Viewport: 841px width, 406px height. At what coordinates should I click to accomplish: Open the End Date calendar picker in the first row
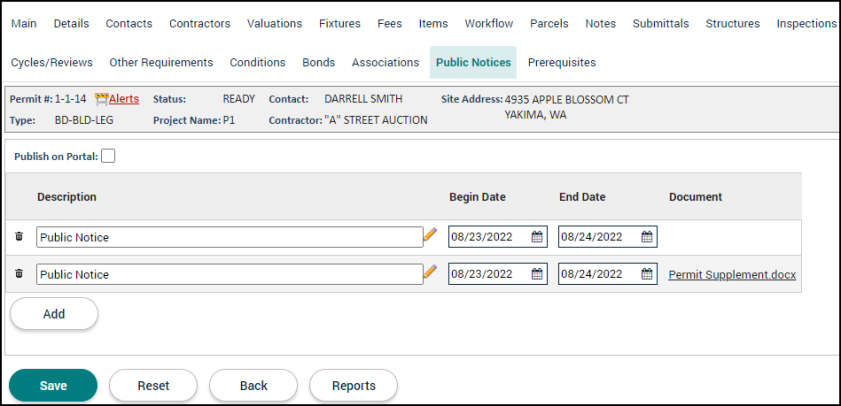tap(647, 237)
